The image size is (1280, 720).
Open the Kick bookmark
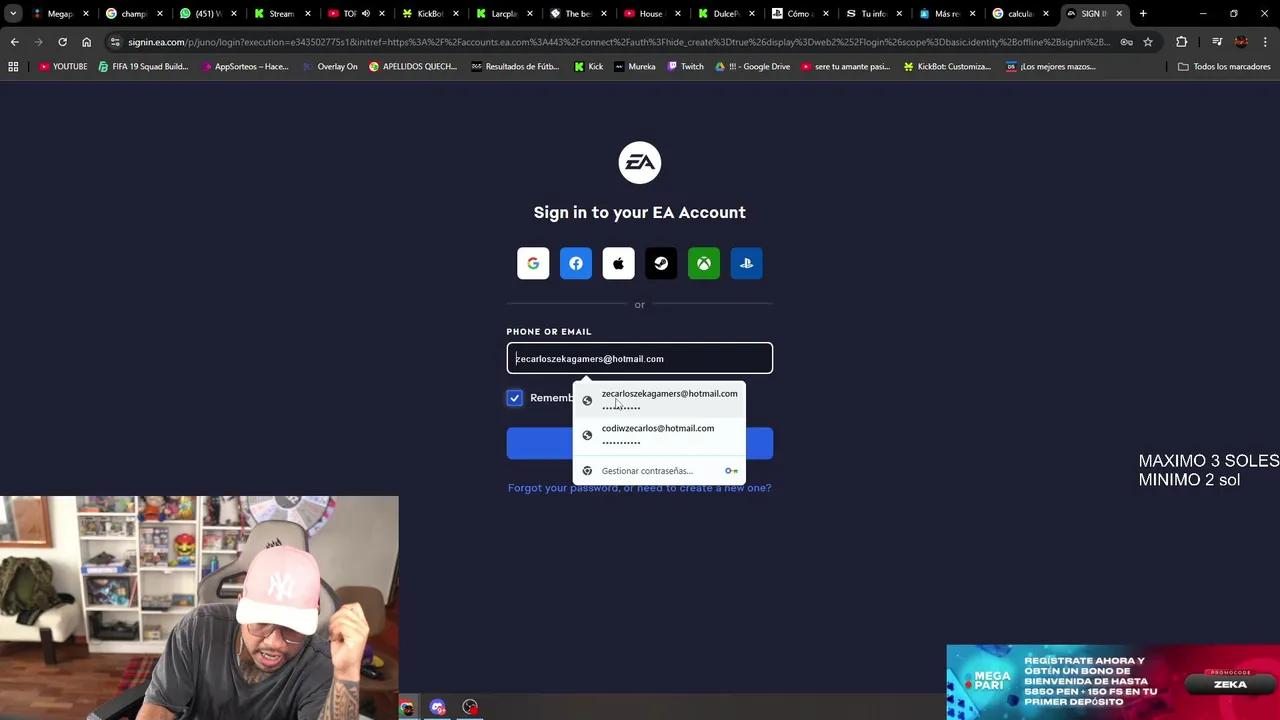[588, 66]
